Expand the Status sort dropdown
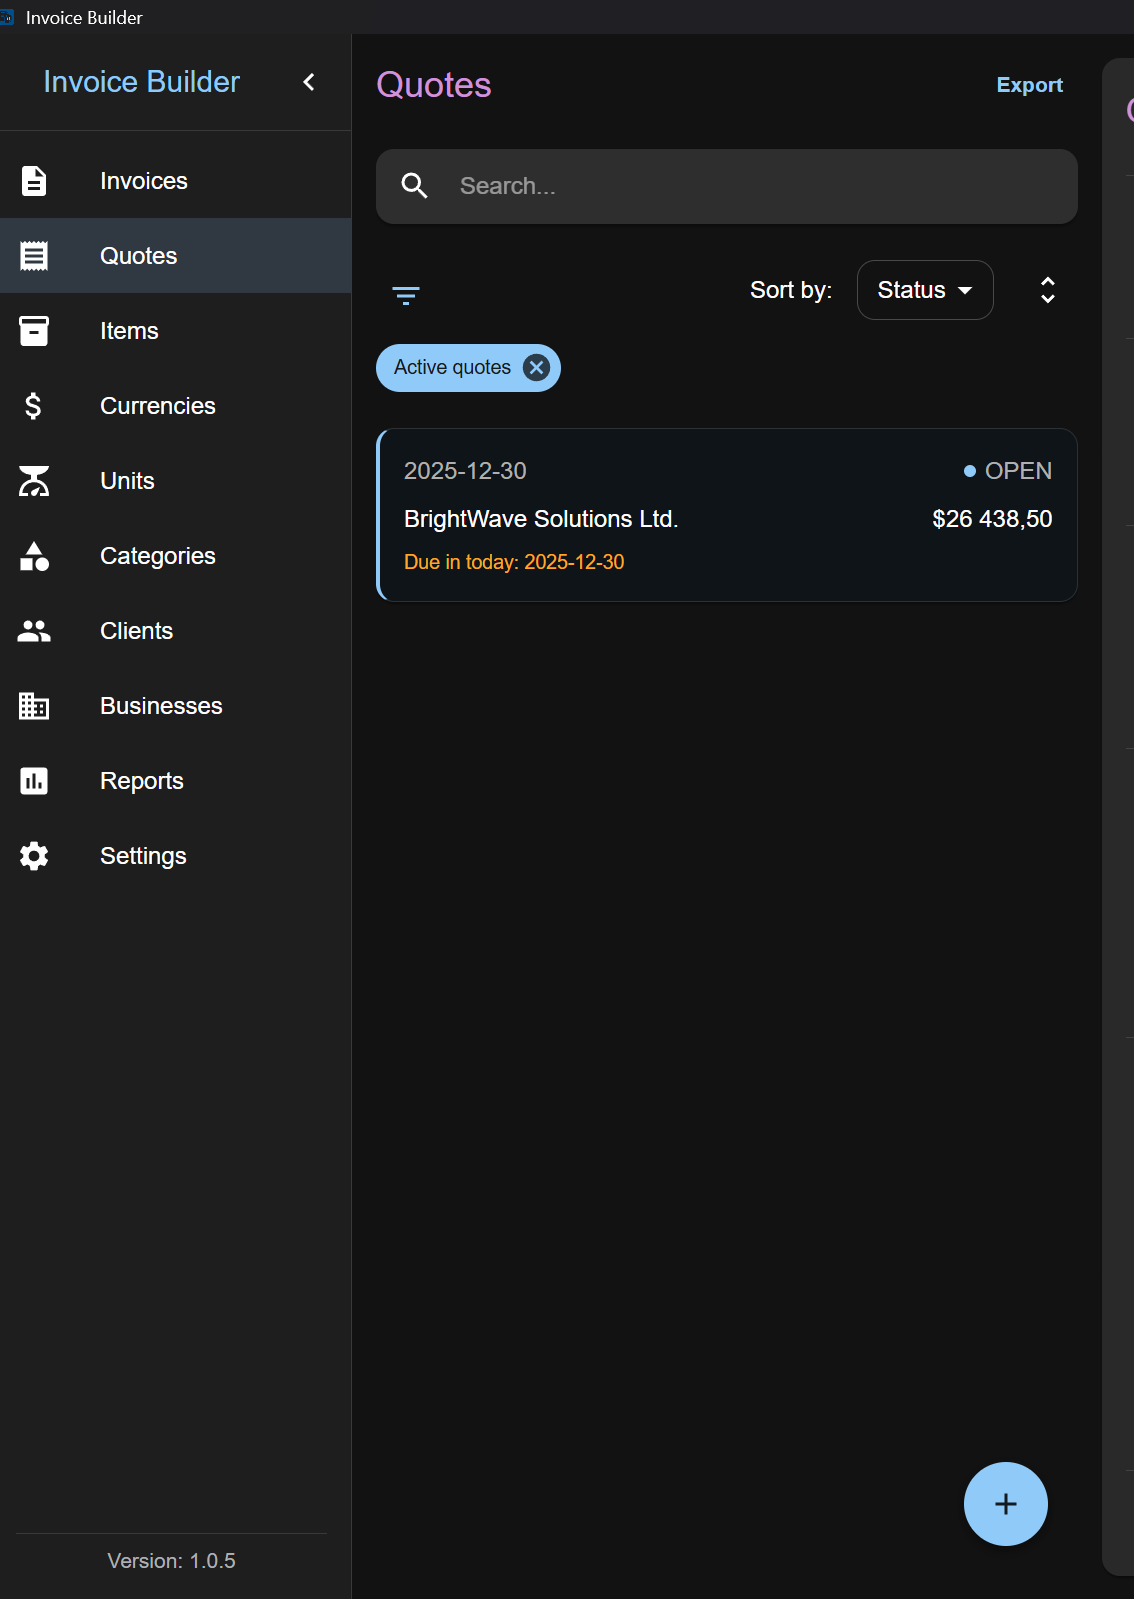 pos(925,290)
